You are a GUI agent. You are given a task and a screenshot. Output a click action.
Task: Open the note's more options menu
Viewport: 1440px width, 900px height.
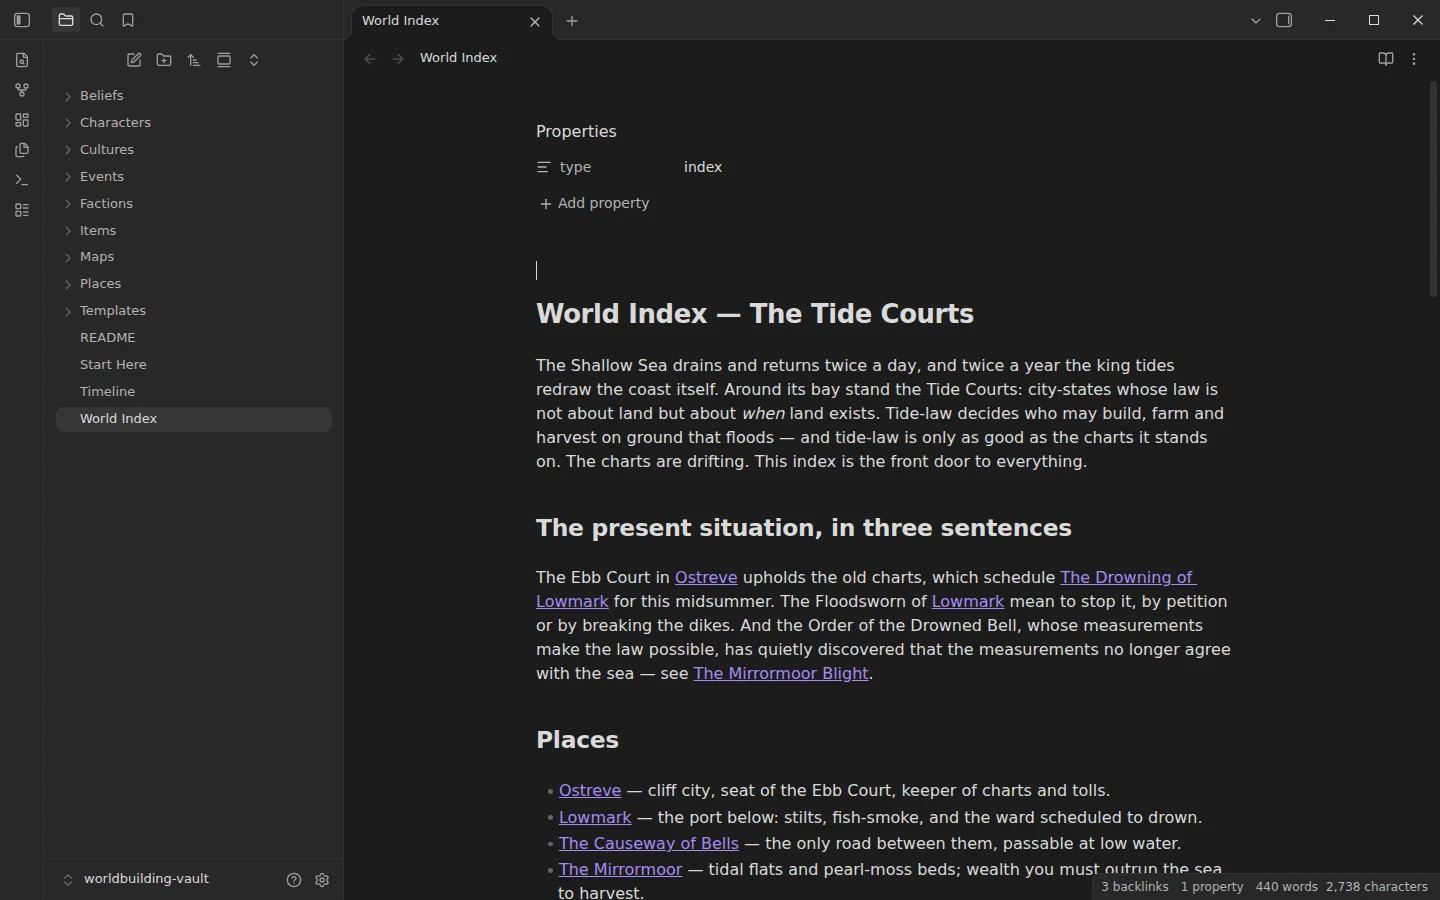point(1414,59)
